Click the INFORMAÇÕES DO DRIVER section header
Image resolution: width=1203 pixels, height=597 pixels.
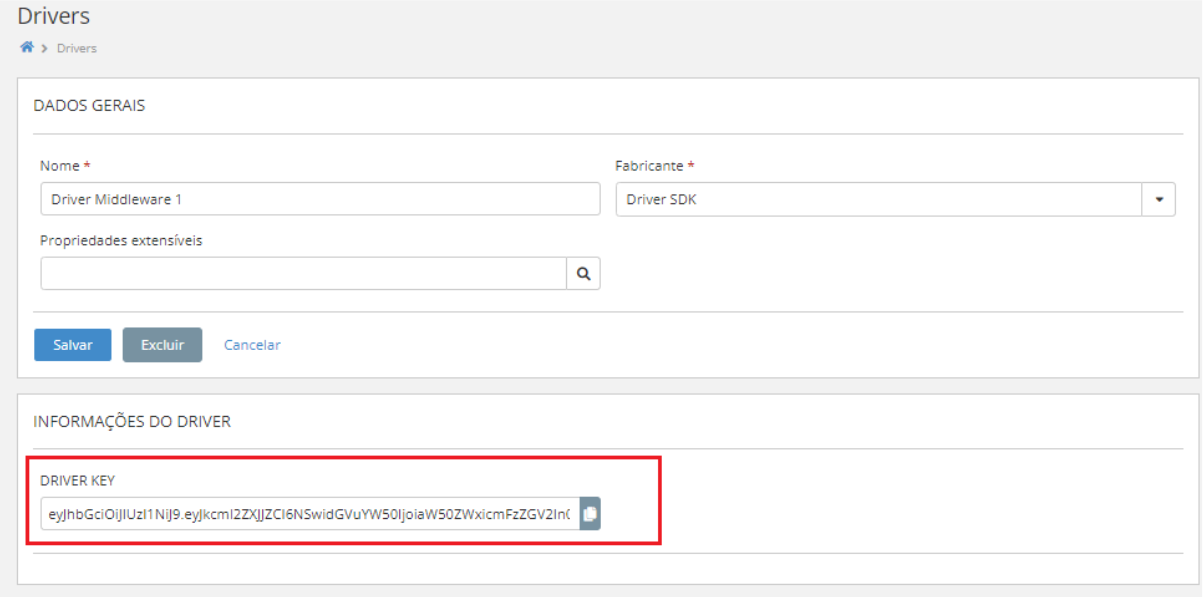(x=132, y=422)
